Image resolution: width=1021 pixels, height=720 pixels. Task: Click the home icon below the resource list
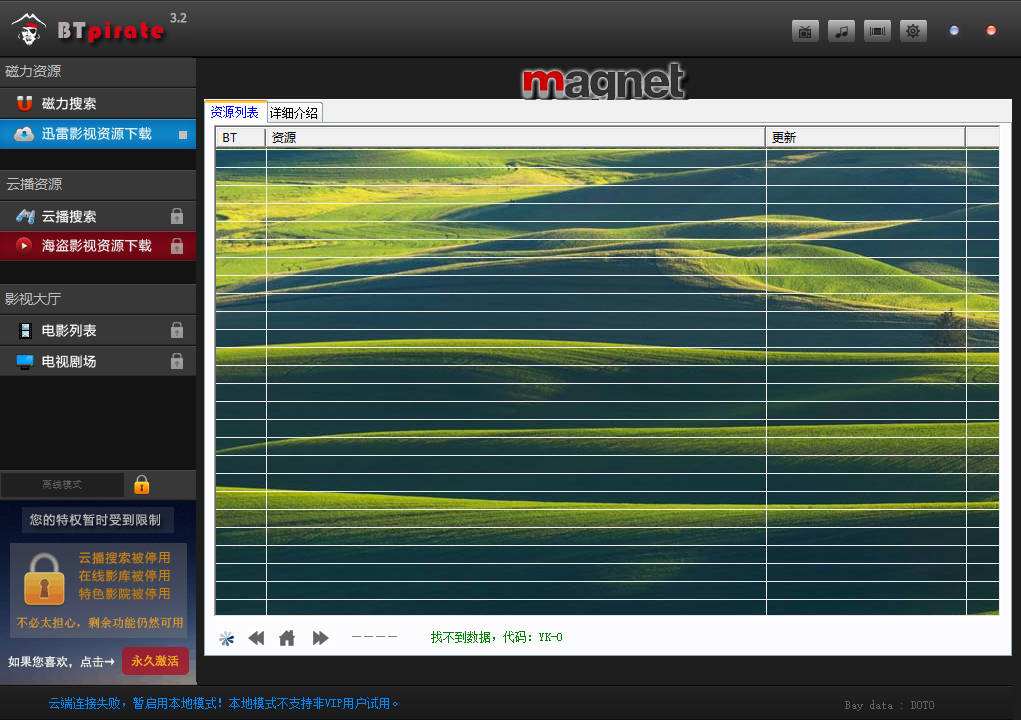tap(287, 638)
